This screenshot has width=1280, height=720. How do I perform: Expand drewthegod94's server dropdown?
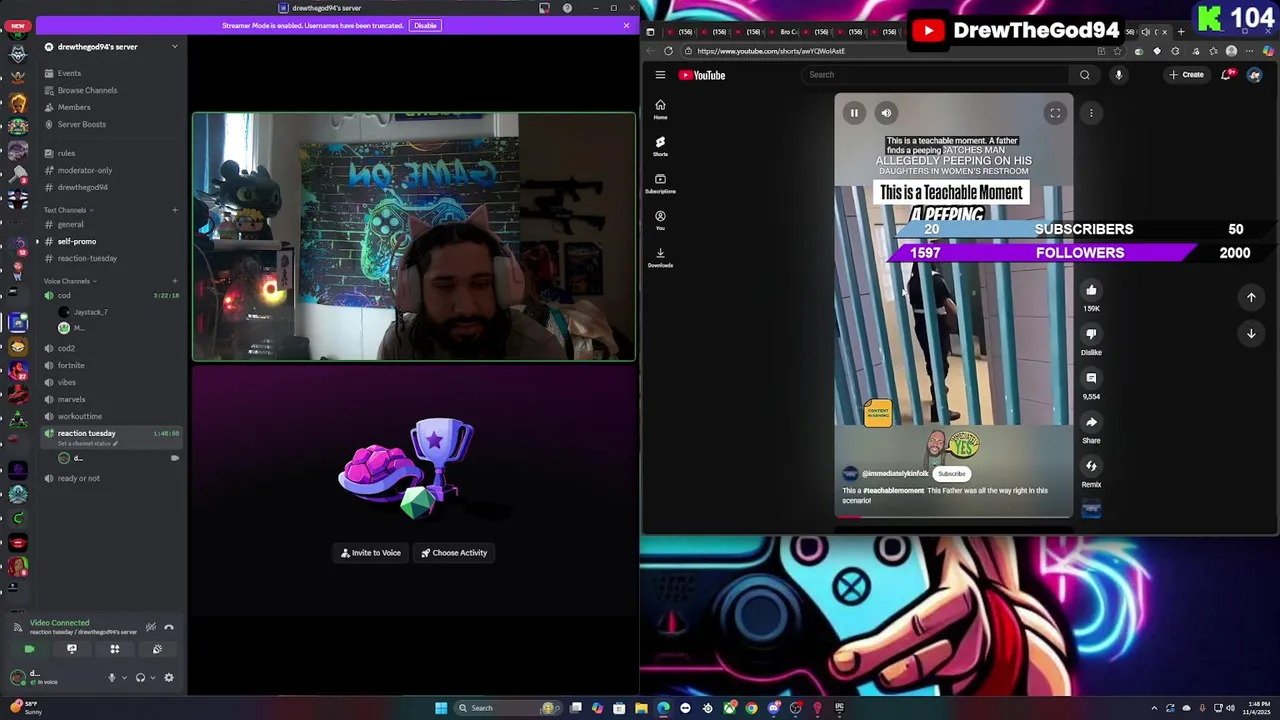tap(174, 47)
